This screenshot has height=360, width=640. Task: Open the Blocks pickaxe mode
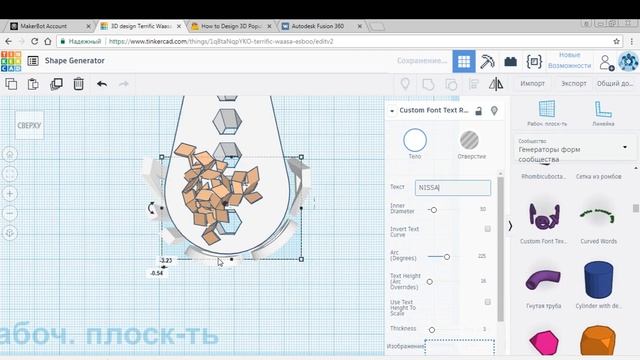(487, 61)
